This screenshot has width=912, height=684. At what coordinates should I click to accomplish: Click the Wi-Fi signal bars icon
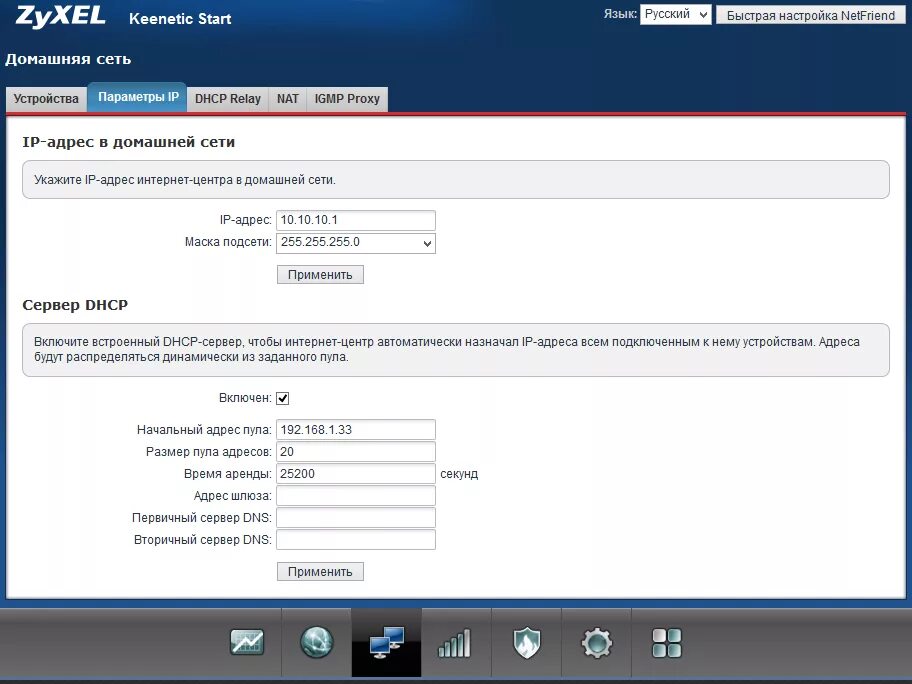pyautogui.click(x=456, y=643)
